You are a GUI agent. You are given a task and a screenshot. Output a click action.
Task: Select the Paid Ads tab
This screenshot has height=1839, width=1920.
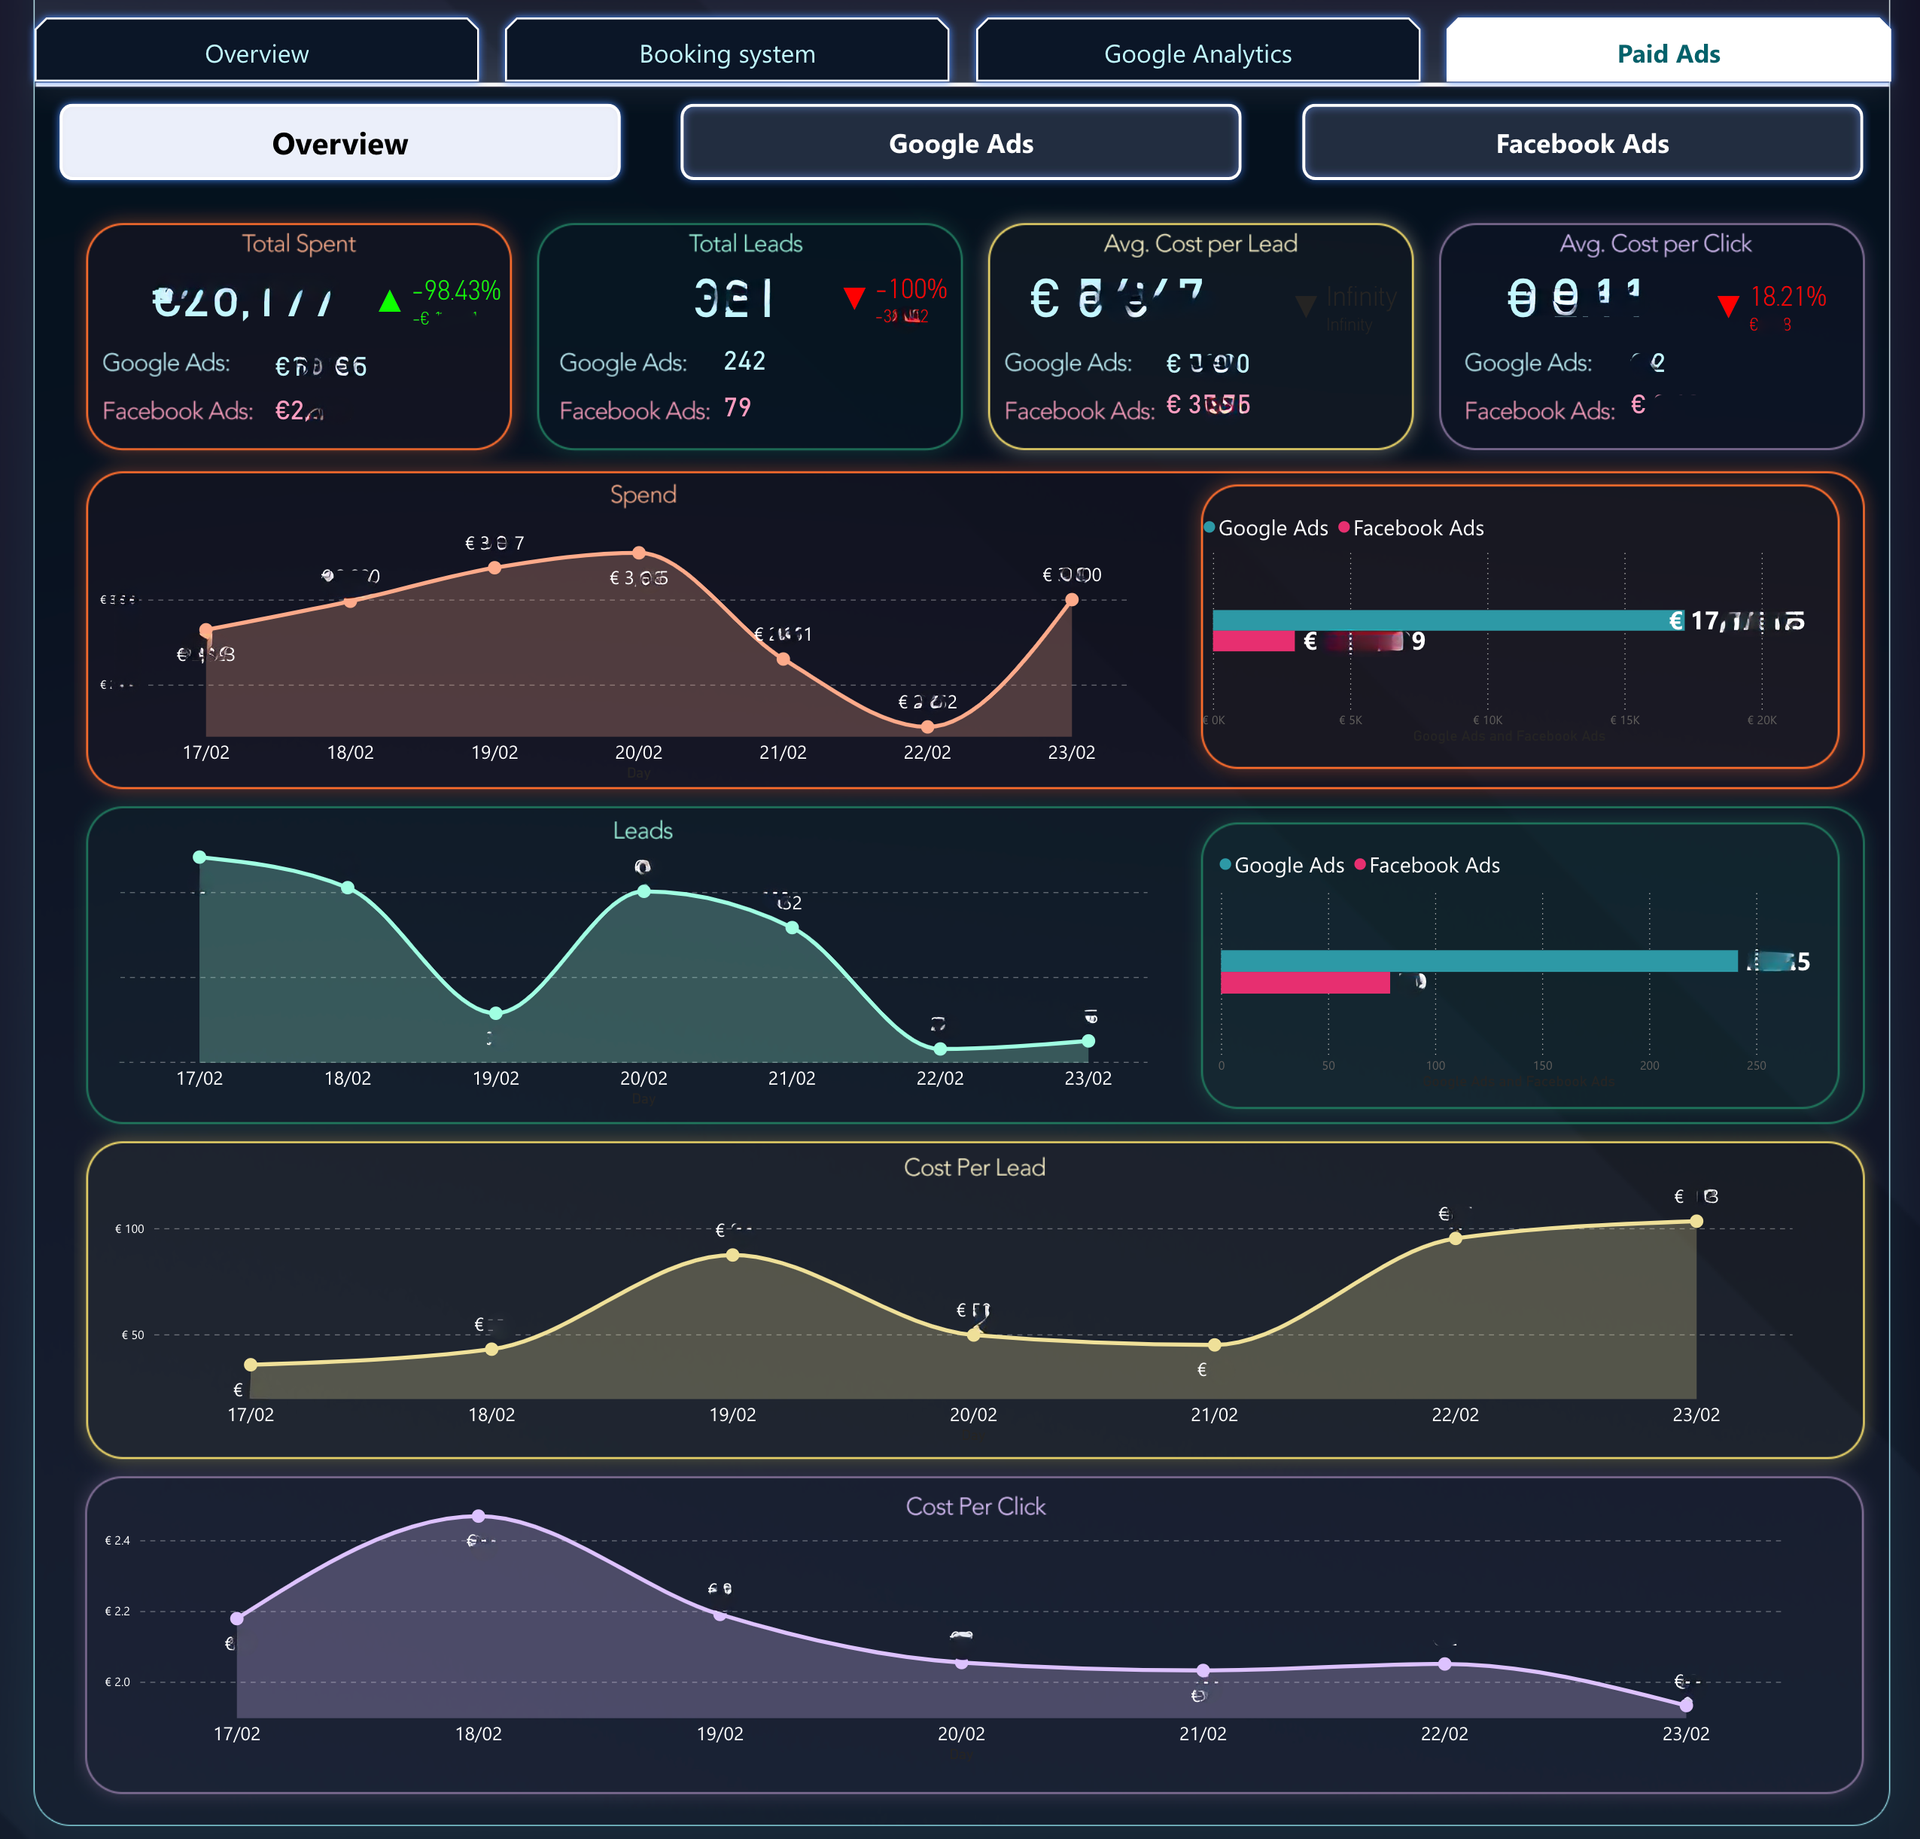[1668, 52]
